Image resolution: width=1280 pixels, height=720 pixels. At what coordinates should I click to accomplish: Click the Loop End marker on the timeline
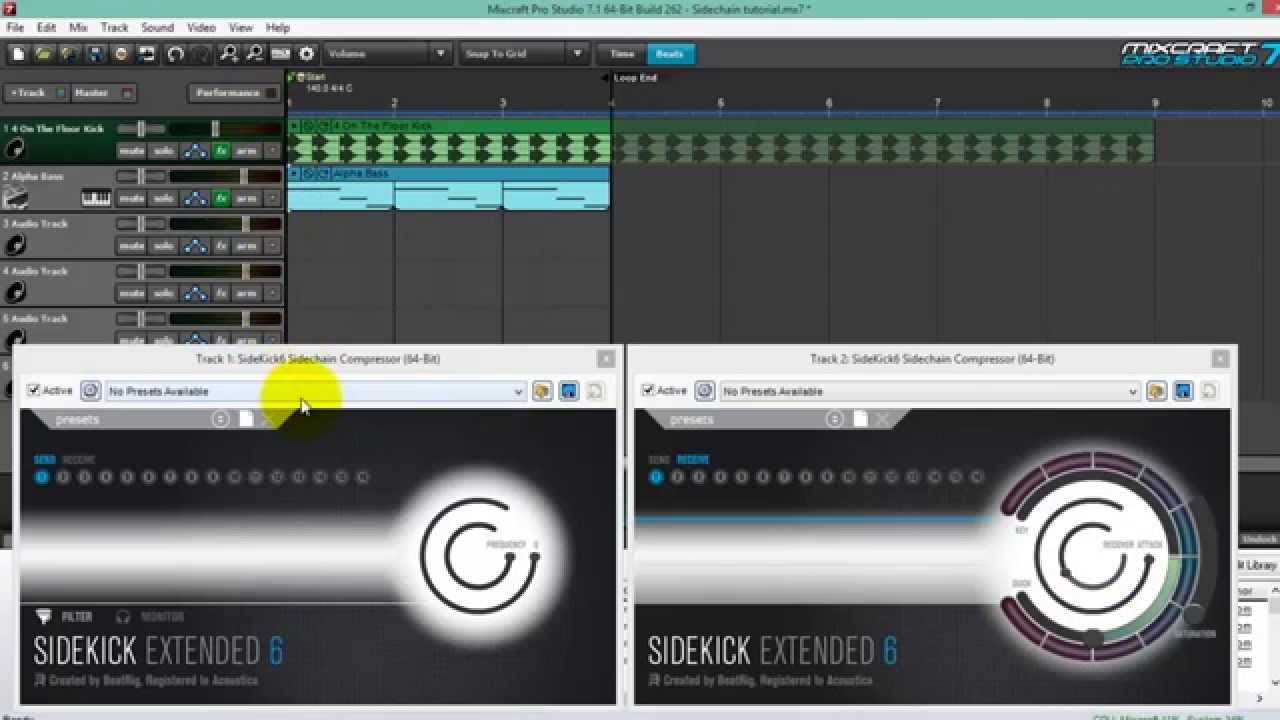(634, 78)
